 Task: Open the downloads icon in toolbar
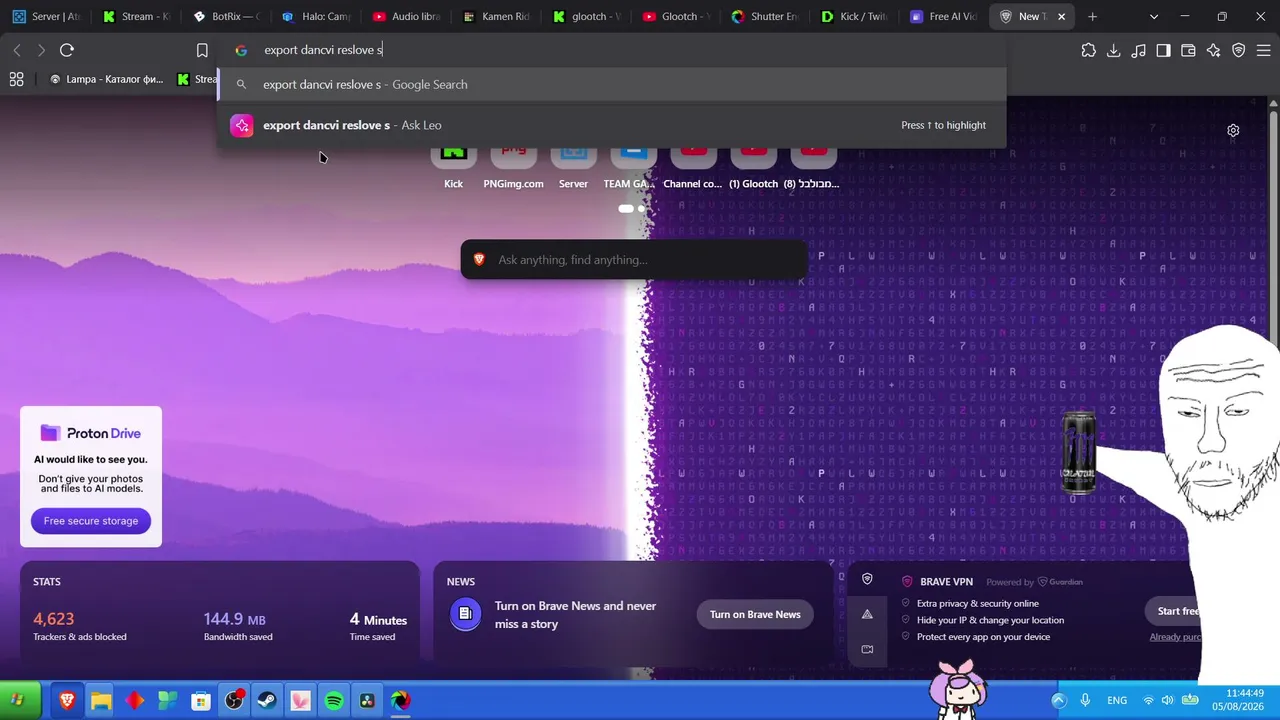coord(1113,50)
